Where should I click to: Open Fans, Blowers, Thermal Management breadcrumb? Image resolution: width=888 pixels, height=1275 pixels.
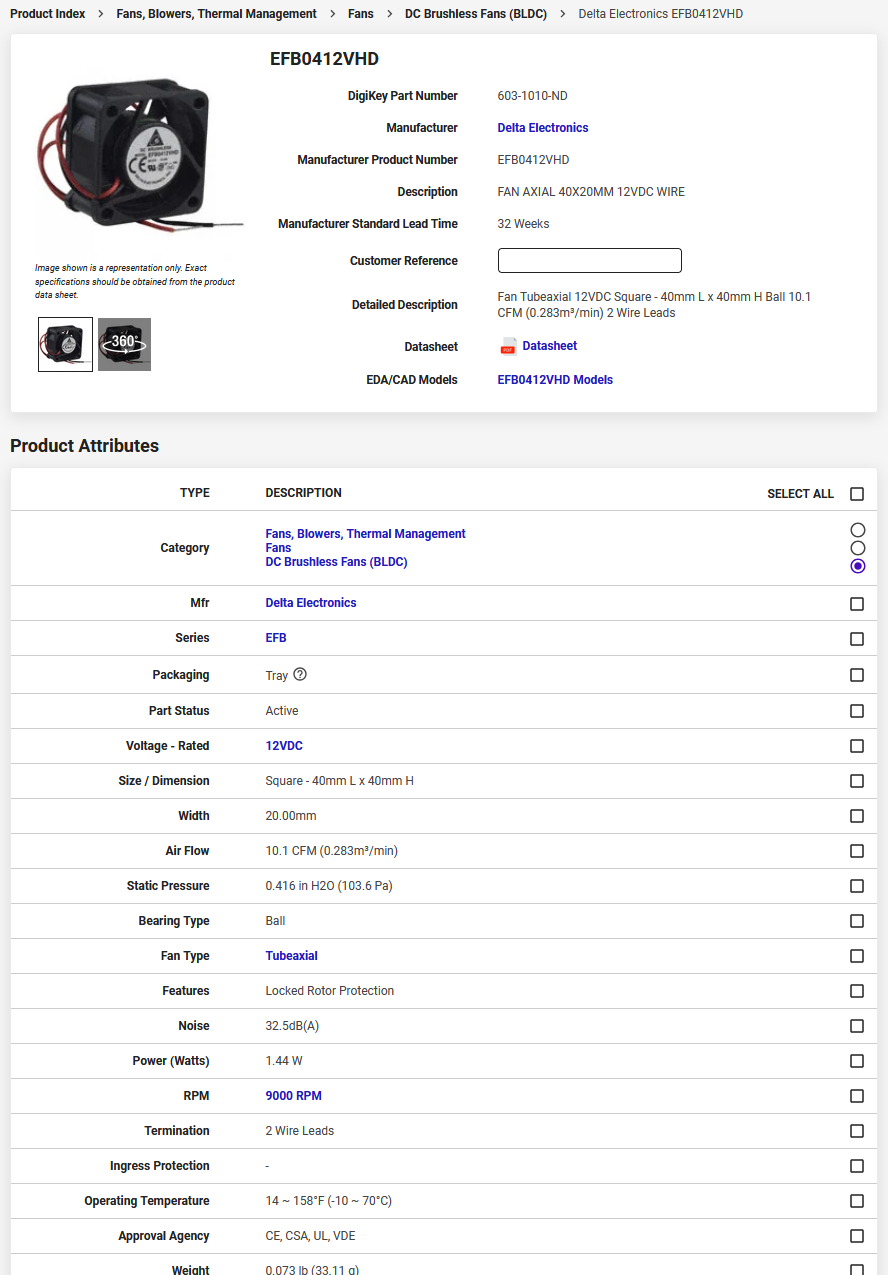pyautogui.click(x=216, y=14)
